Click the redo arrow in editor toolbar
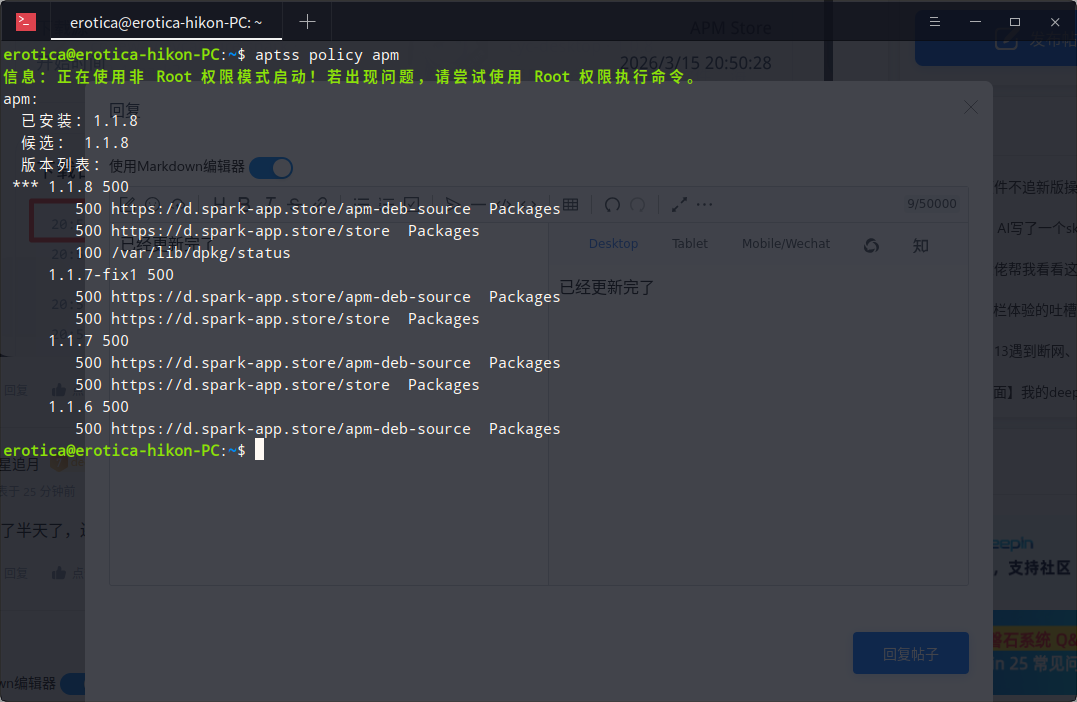 tap(638, 205)
